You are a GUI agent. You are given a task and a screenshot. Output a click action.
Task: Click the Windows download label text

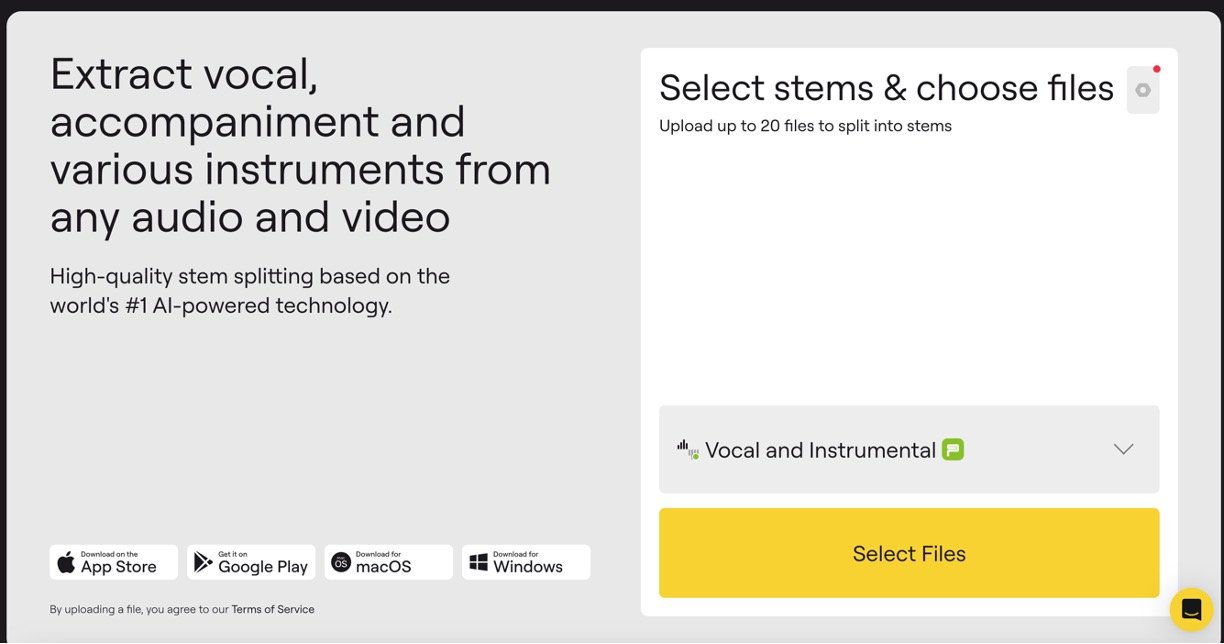pyautogui.click(x=527, y=566)
